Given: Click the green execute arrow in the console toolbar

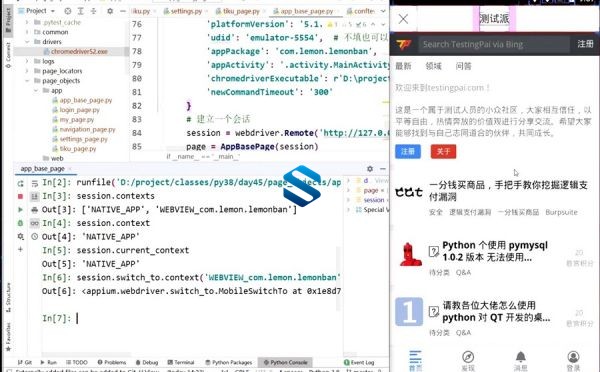Looking at the screenshot, I should (x=20, y=210).
